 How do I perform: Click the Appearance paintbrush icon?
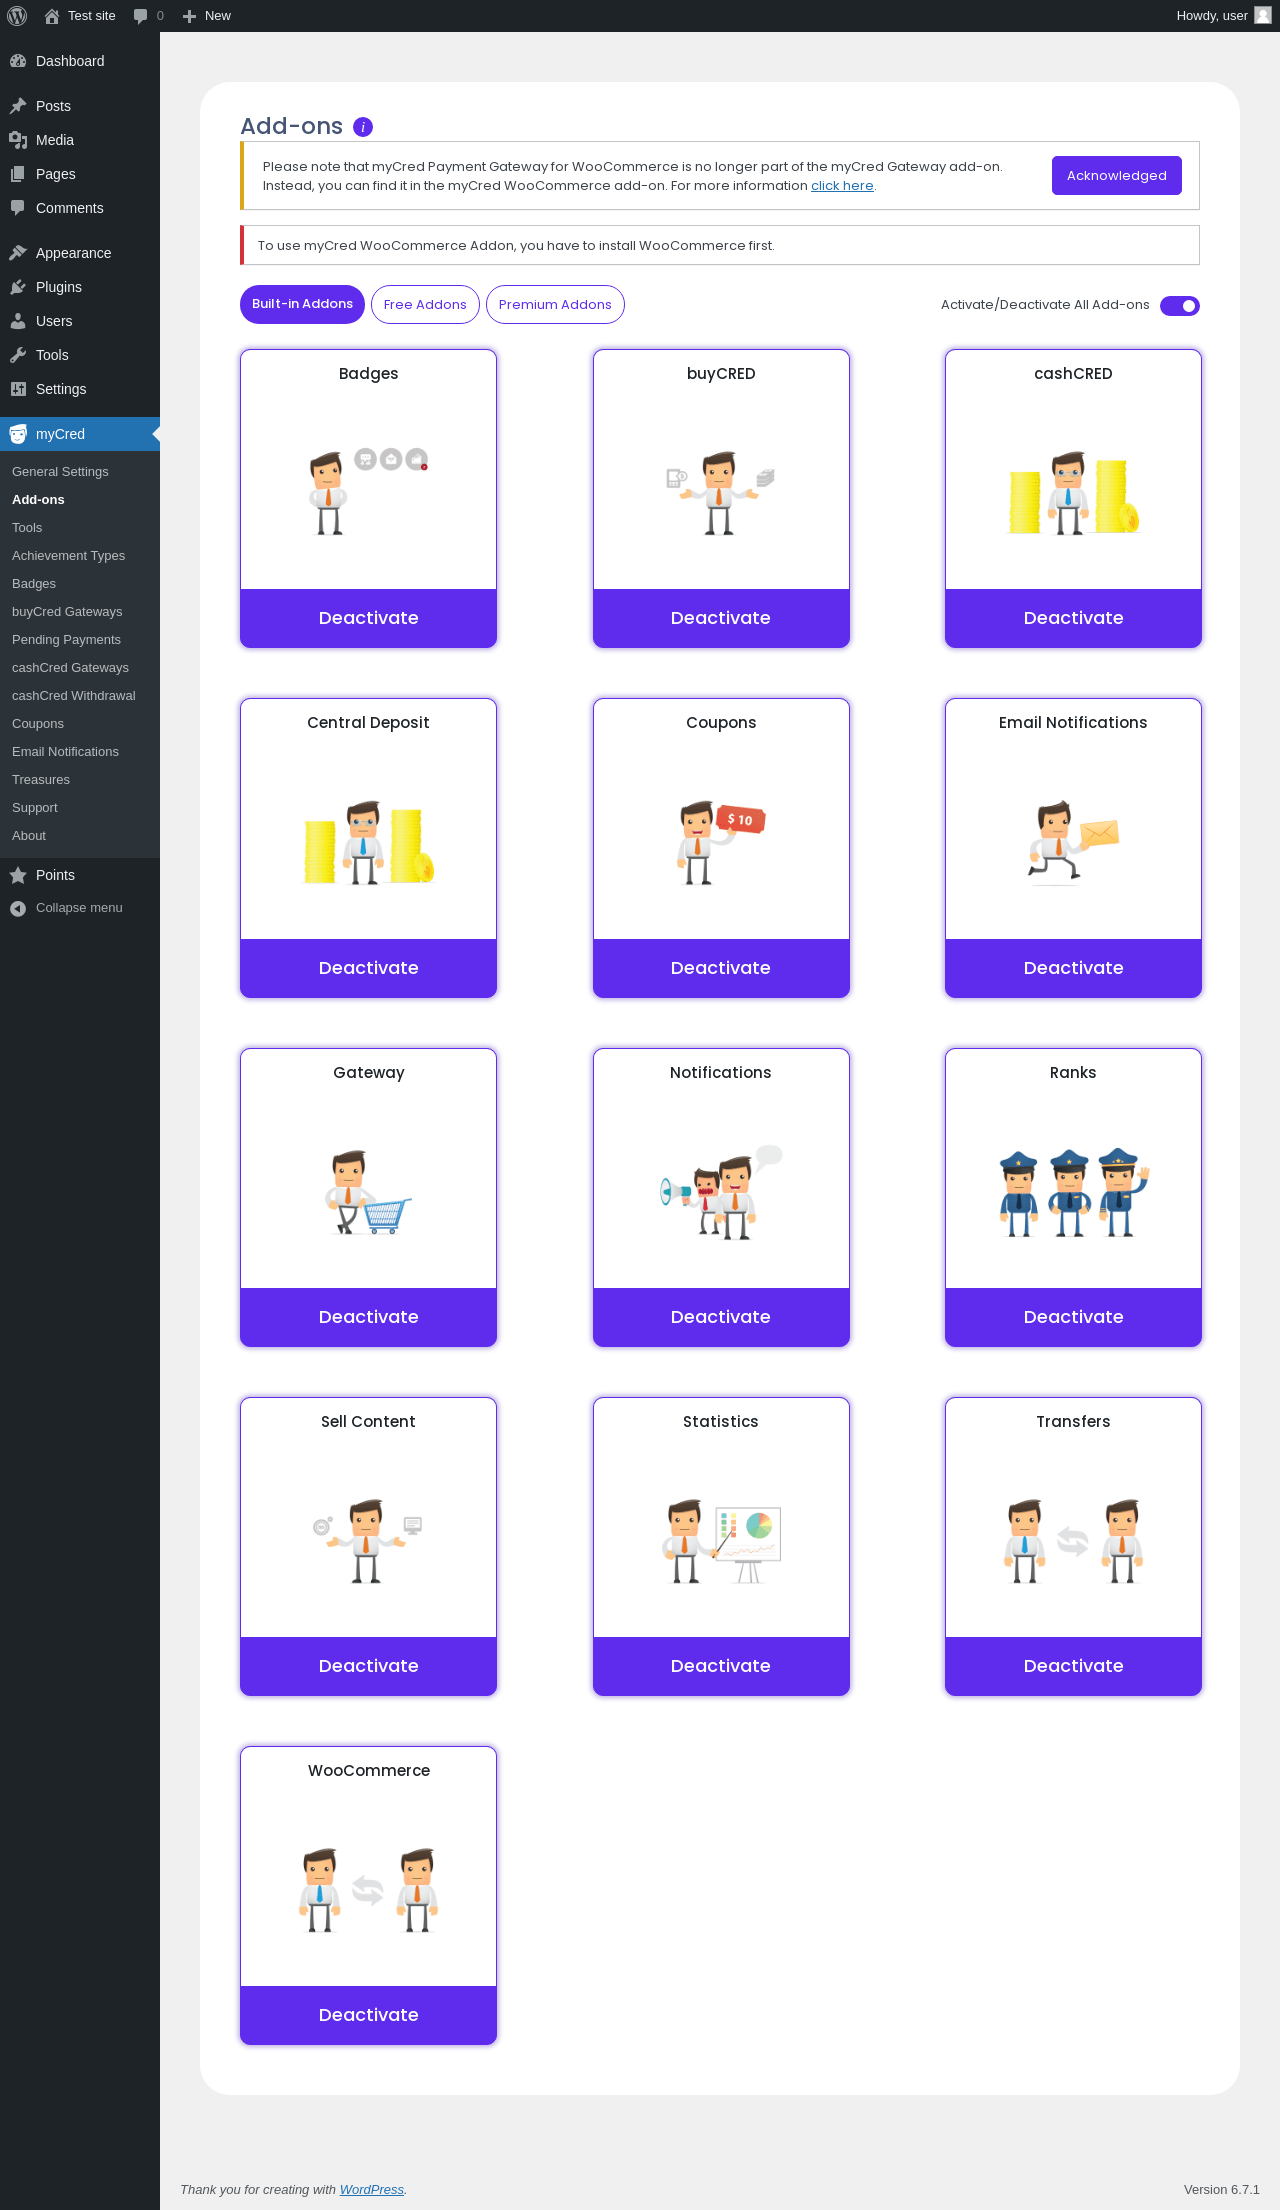coord(18,253)
